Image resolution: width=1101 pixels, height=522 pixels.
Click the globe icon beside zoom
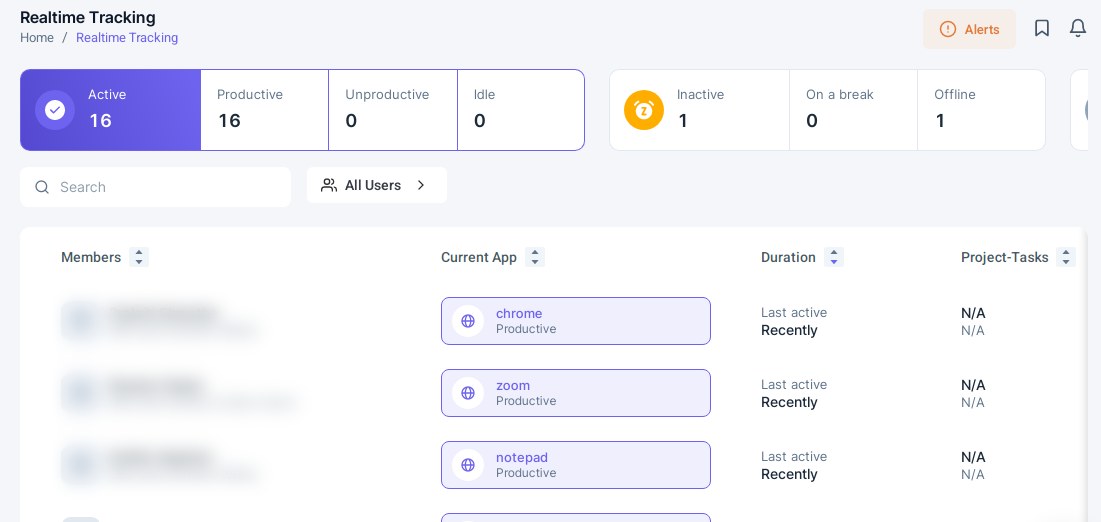pyautogui.click(x=468, y=393)
